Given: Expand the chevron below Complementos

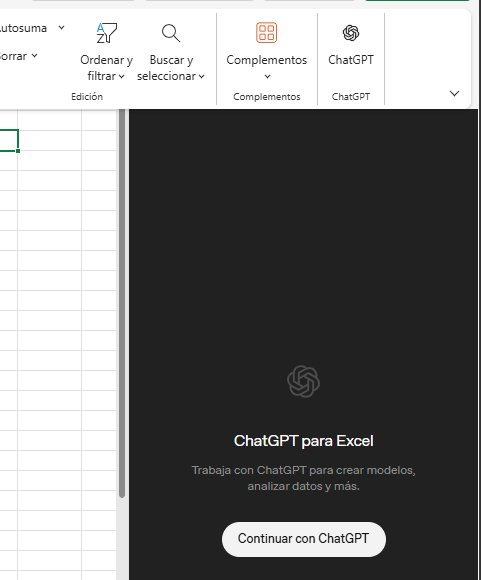Looking at the screenshot, I should click(267, 77).
